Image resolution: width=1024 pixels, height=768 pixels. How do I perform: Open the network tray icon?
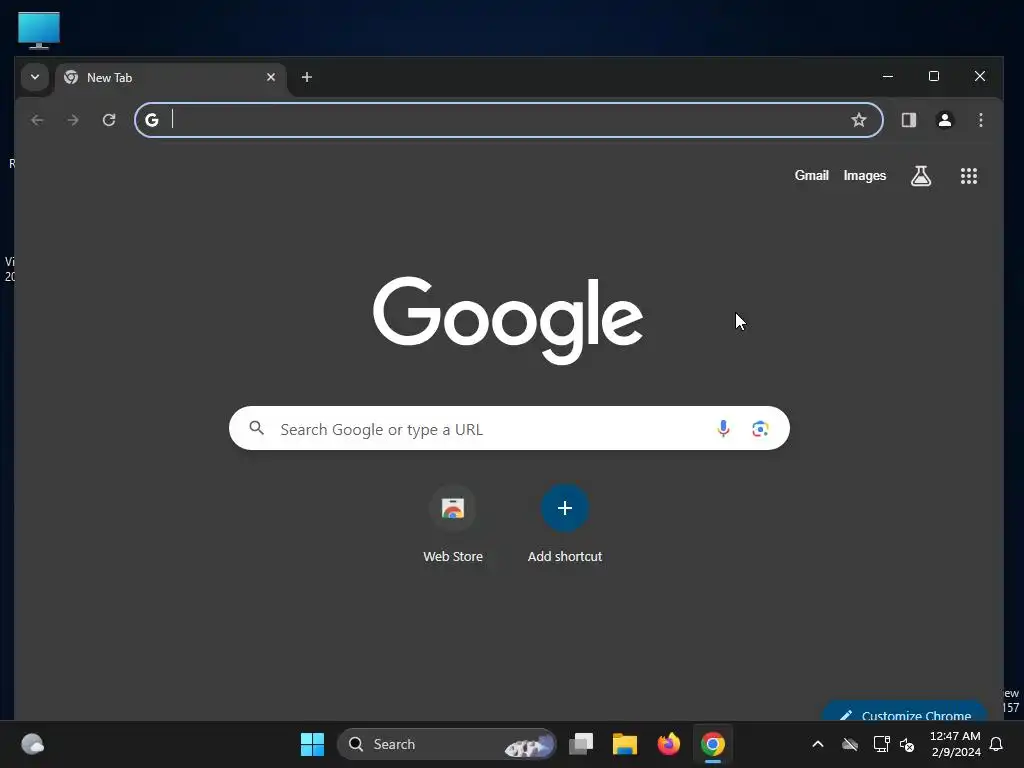tap(882, 744)
